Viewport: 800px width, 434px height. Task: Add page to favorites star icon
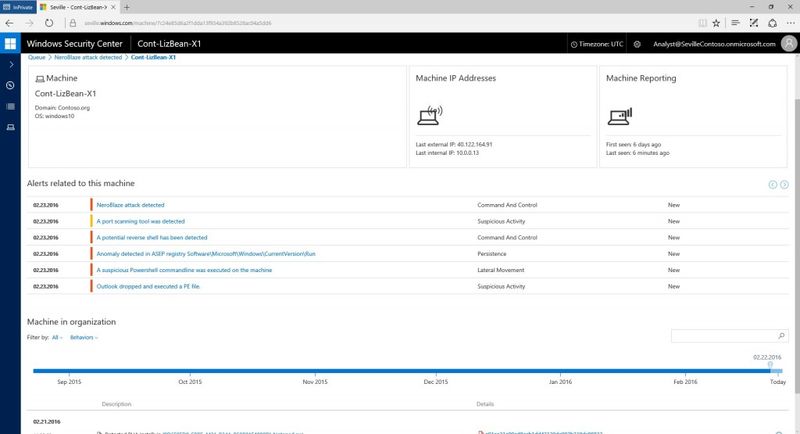[x=716, y=23]
